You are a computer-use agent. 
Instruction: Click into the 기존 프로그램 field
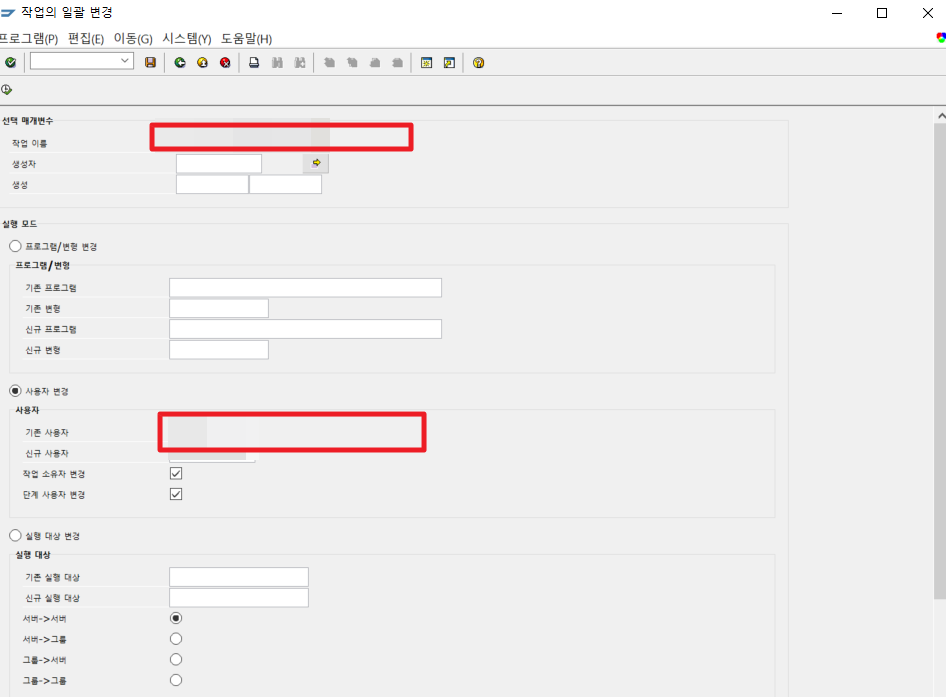coord(305,287)
